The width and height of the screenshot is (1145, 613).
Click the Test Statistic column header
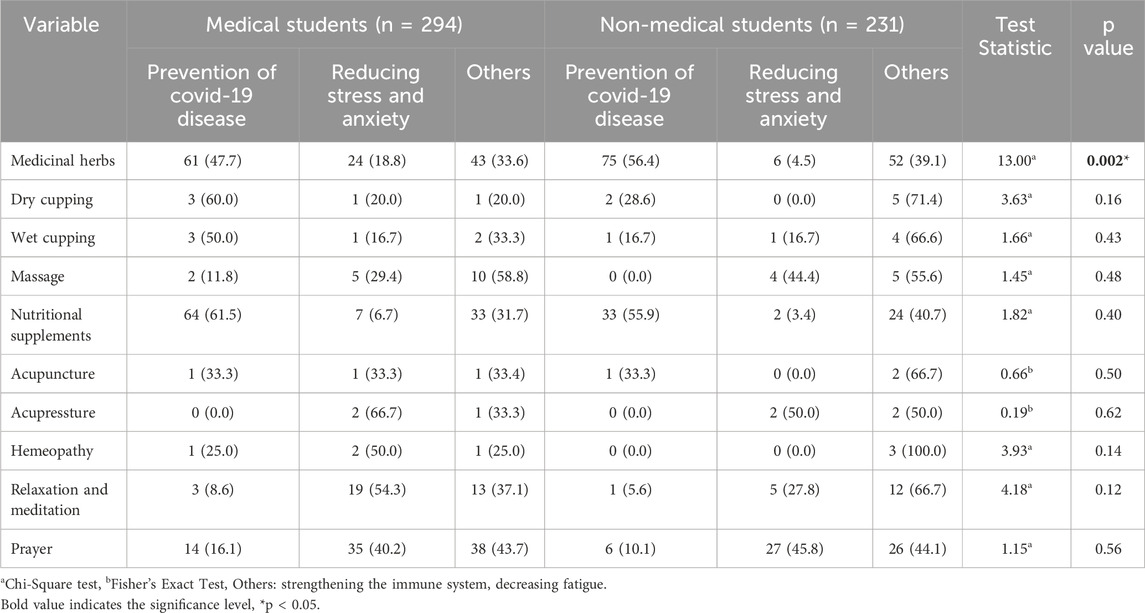click(x=1015, y=36)
